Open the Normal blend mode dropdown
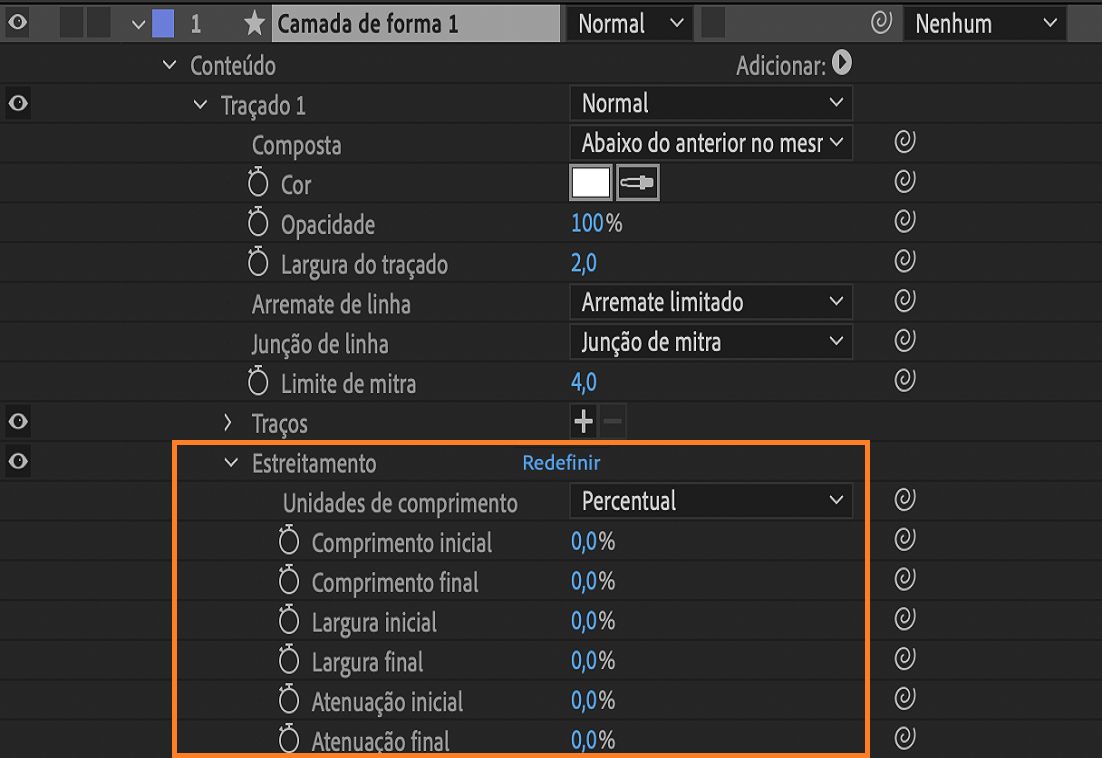 [x=628, y=23]
